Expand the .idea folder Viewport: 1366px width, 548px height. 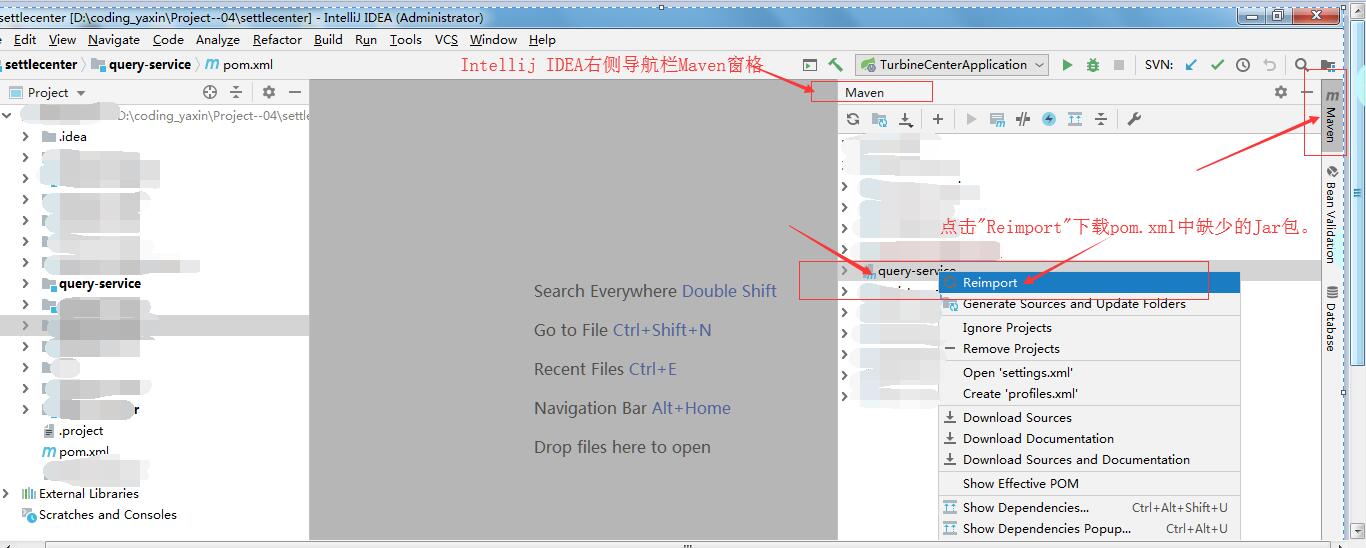(25, 136)
